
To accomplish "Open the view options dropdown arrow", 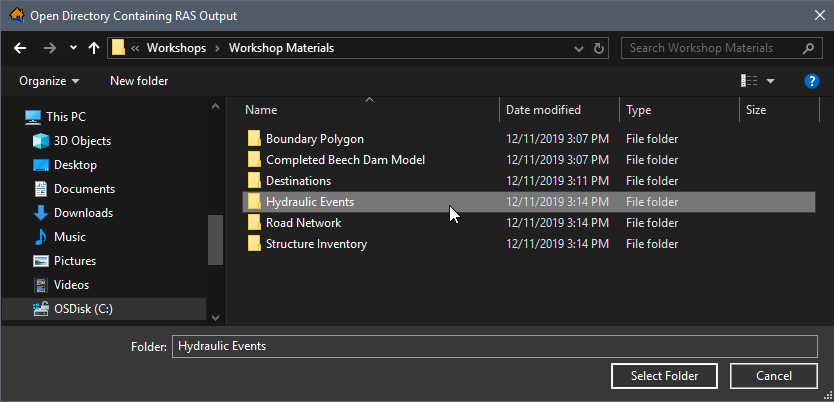I will tap(770, 81).
